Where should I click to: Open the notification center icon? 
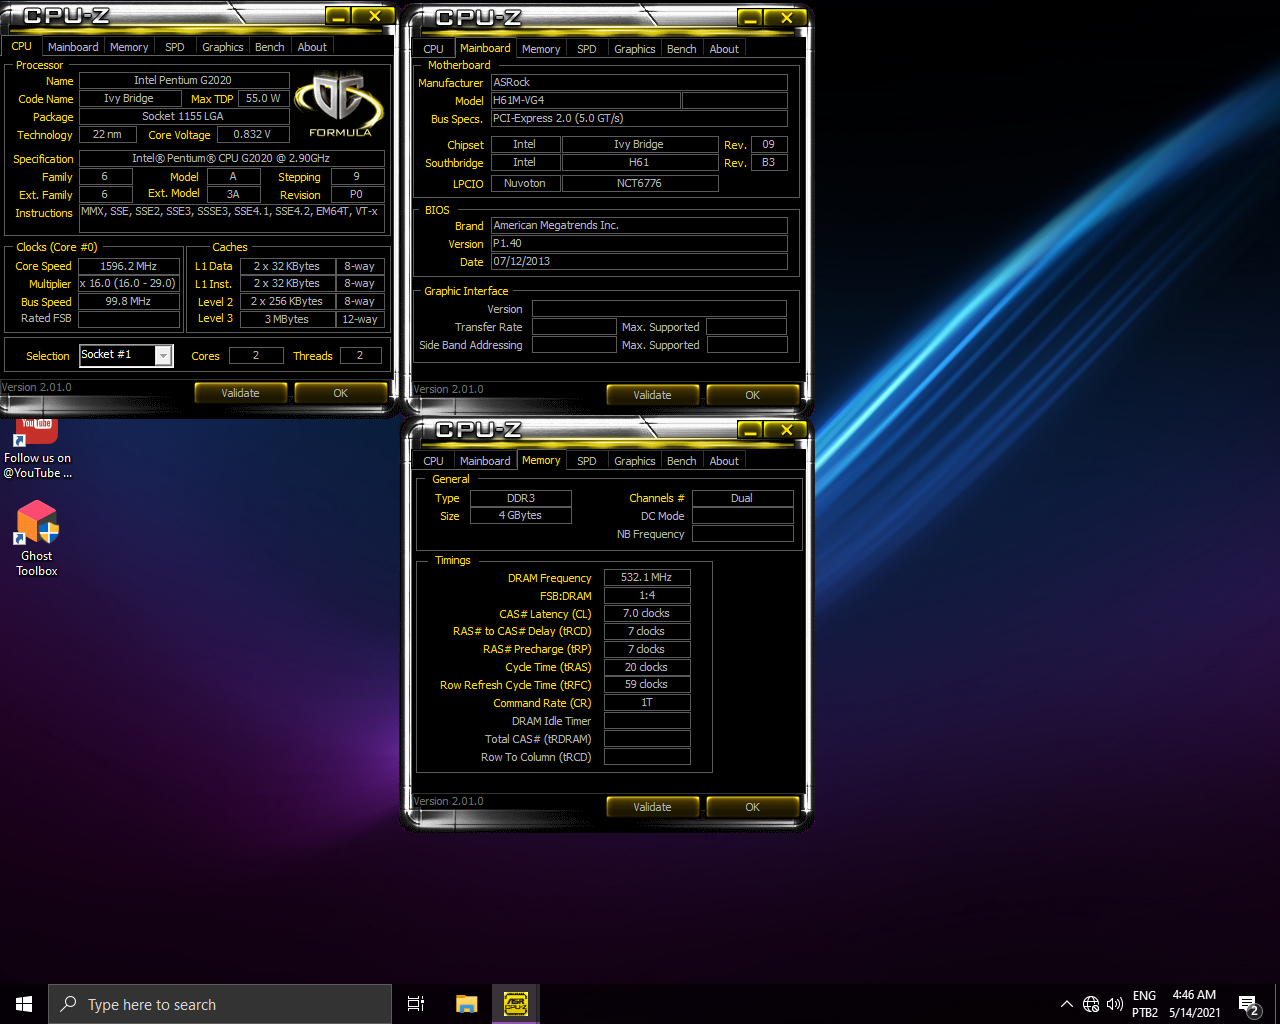[1248, 1004]
